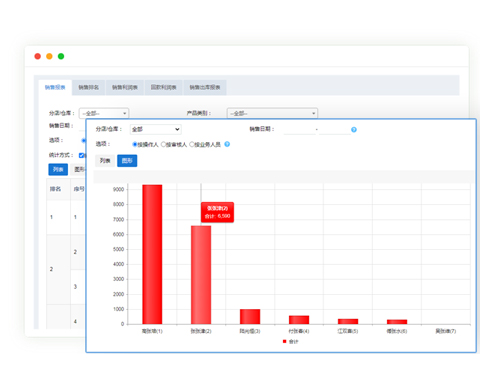Click the green maximize window dot
Image resolution: width=480 pixels, height=372 pixels.
tap(61, 56)
